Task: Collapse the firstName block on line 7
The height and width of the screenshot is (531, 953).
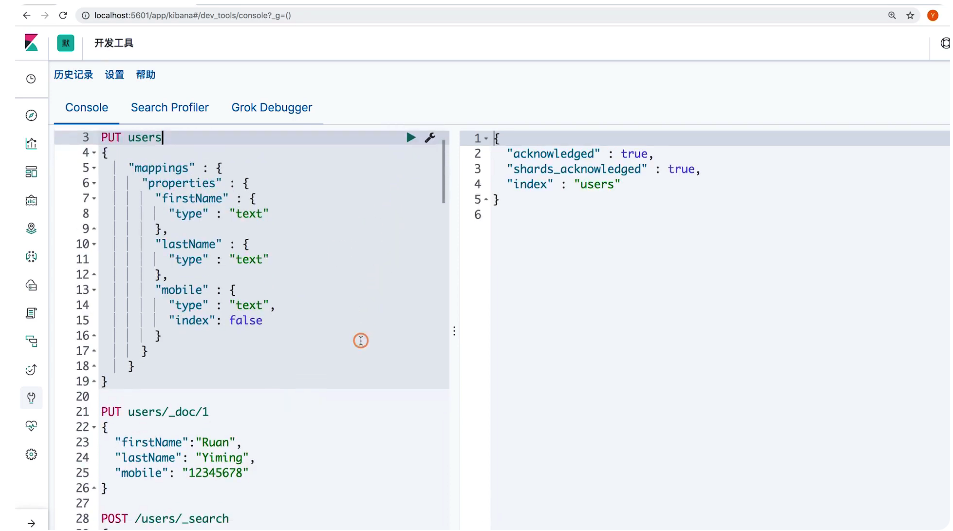Action: [93, 199]
